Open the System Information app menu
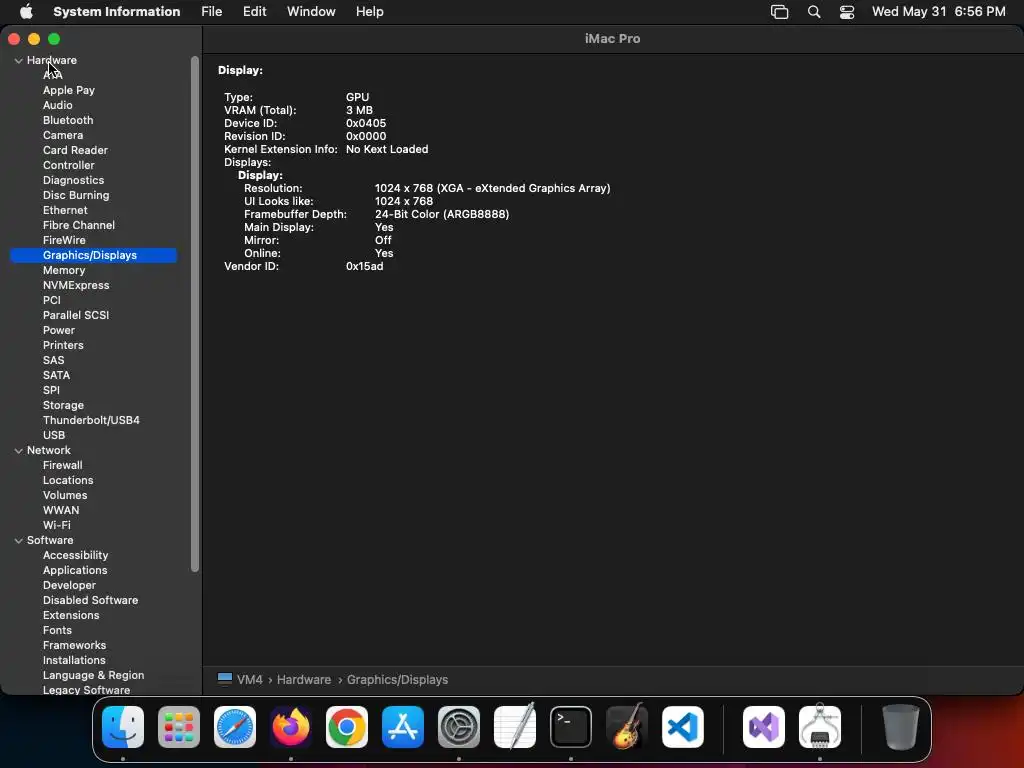This screenshot has height=768, width=1024. [x=116, y=12]
